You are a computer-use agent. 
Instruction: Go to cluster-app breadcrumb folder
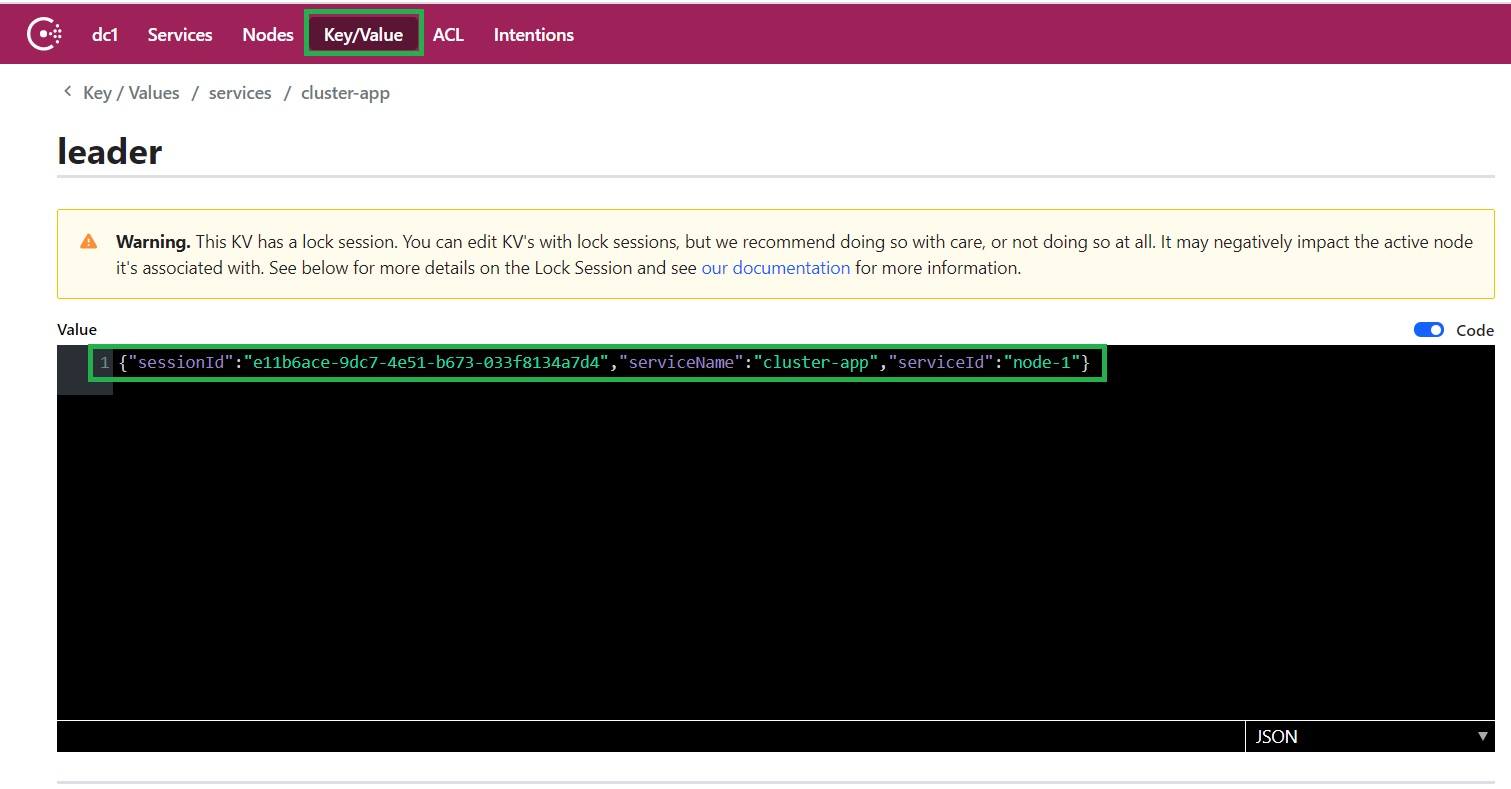pyautogui.click(x=345, y=93)
